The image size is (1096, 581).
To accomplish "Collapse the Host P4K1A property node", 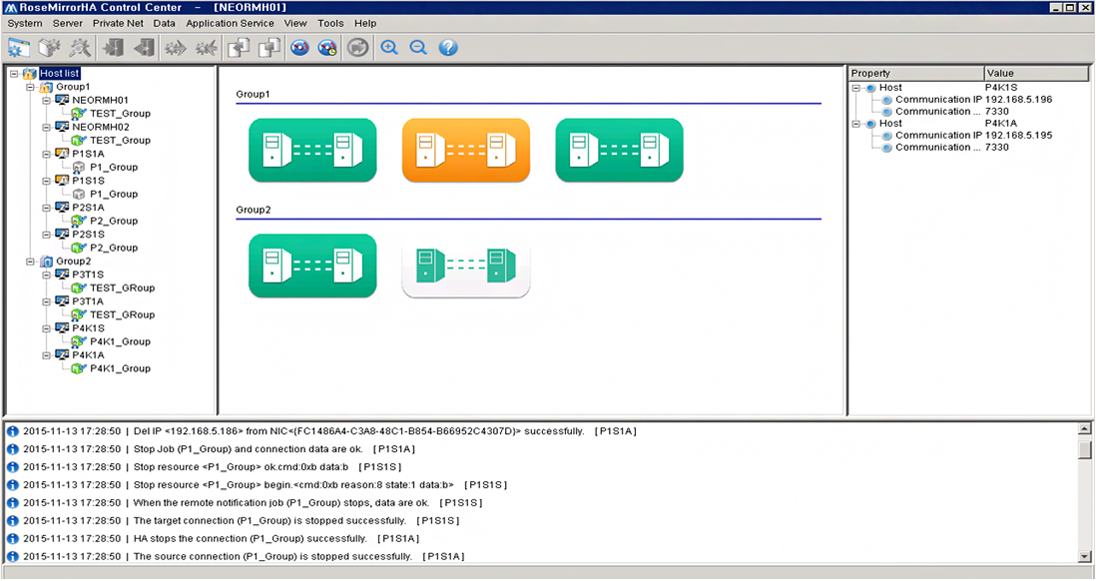I will point(856,124).
